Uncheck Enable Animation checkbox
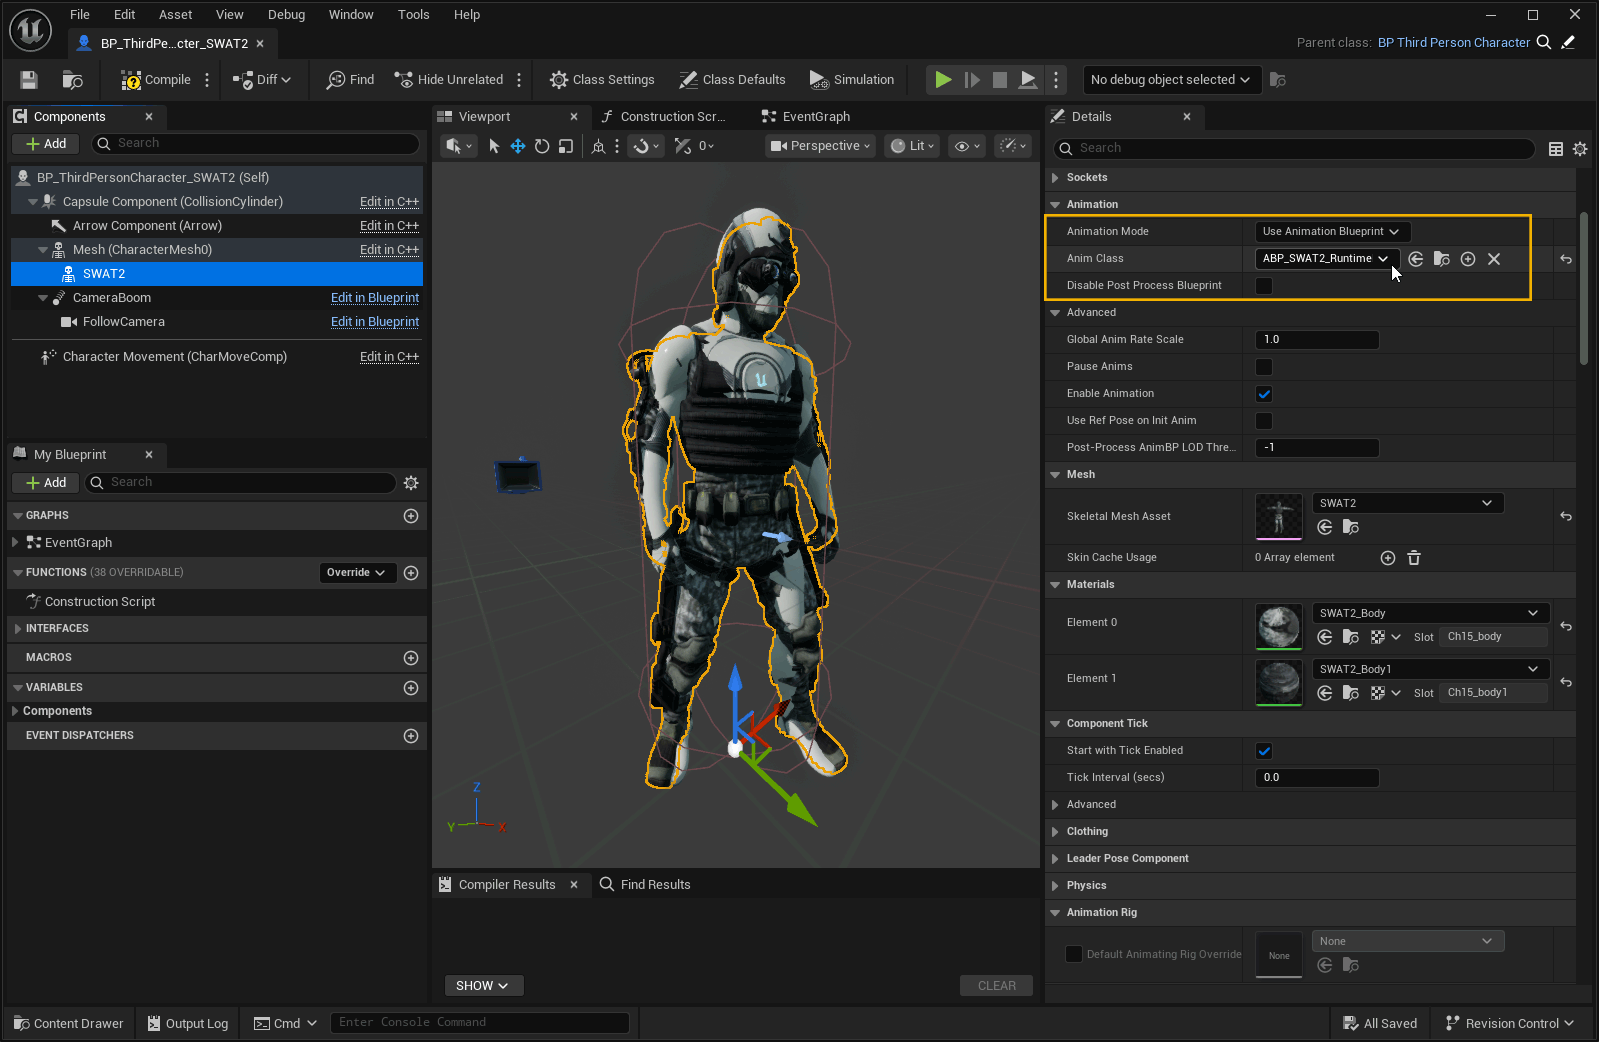The width and height of the screenshot is (1599, 1042). coord(1264,394)
